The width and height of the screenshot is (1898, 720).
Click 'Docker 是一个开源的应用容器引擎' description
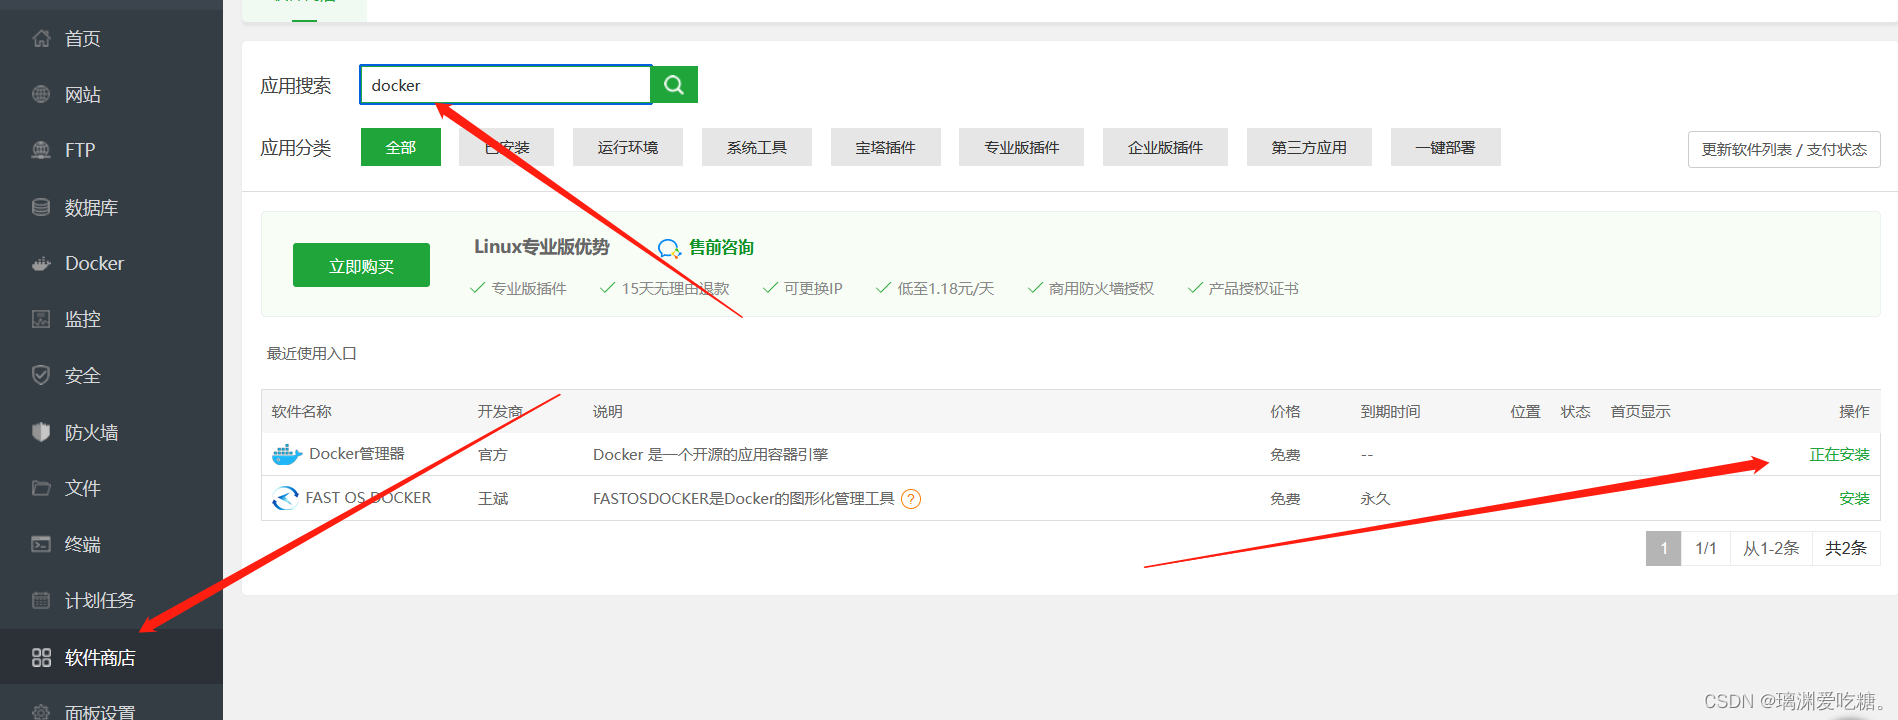click(x=710, y=454)
